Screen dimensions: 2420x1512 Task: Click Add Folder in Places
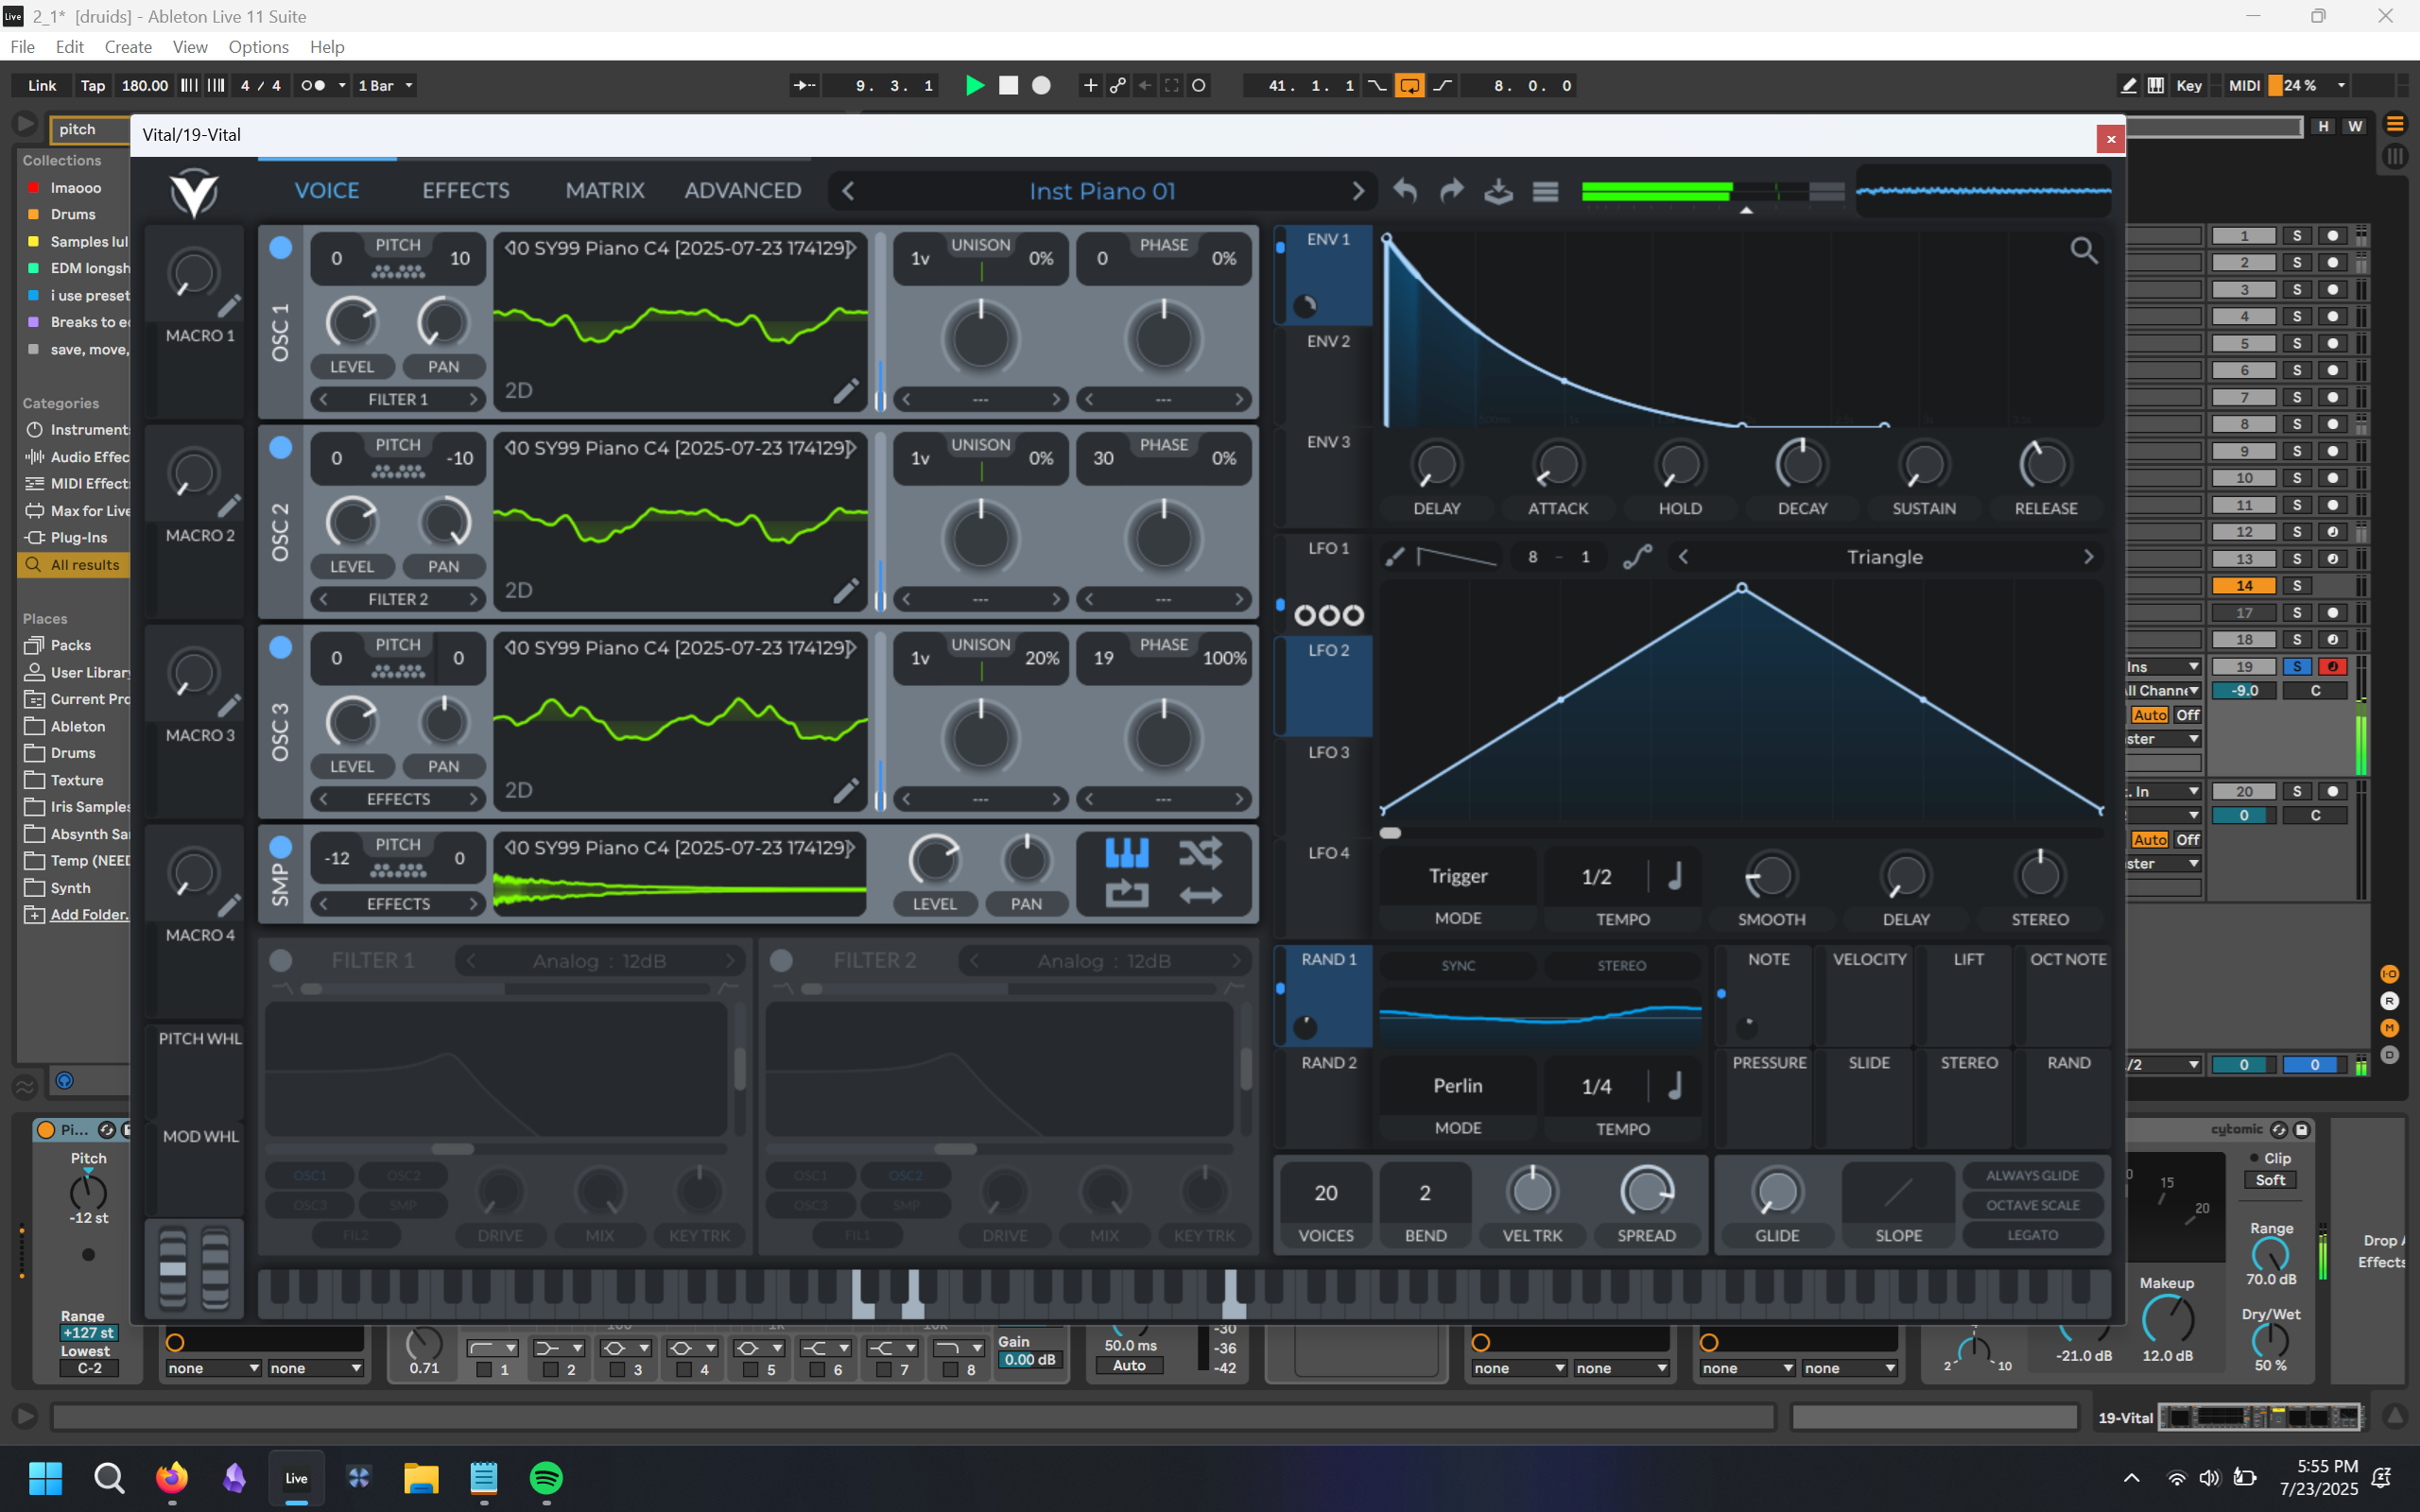coord(89,914)
